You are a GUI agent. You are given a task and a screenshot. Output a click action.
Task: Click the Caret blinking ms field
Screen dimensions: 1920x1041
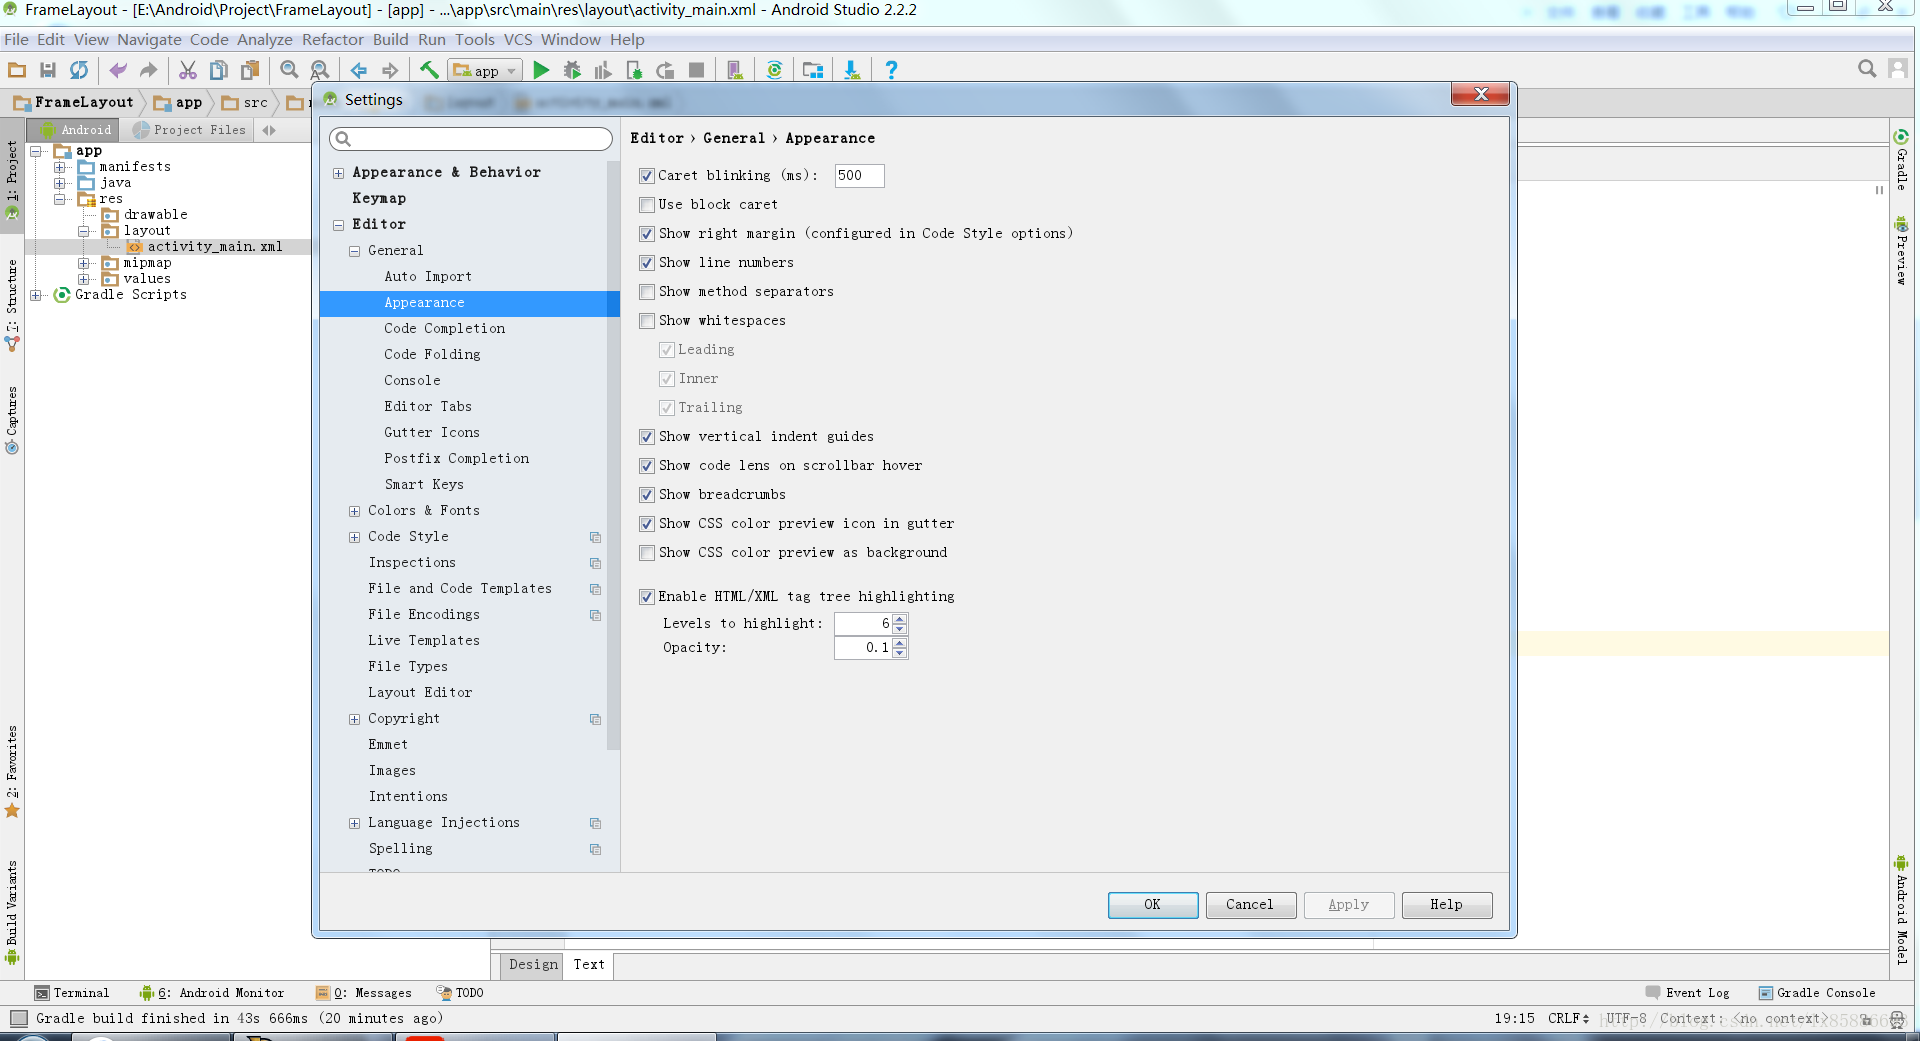click(x=859, y=176)
